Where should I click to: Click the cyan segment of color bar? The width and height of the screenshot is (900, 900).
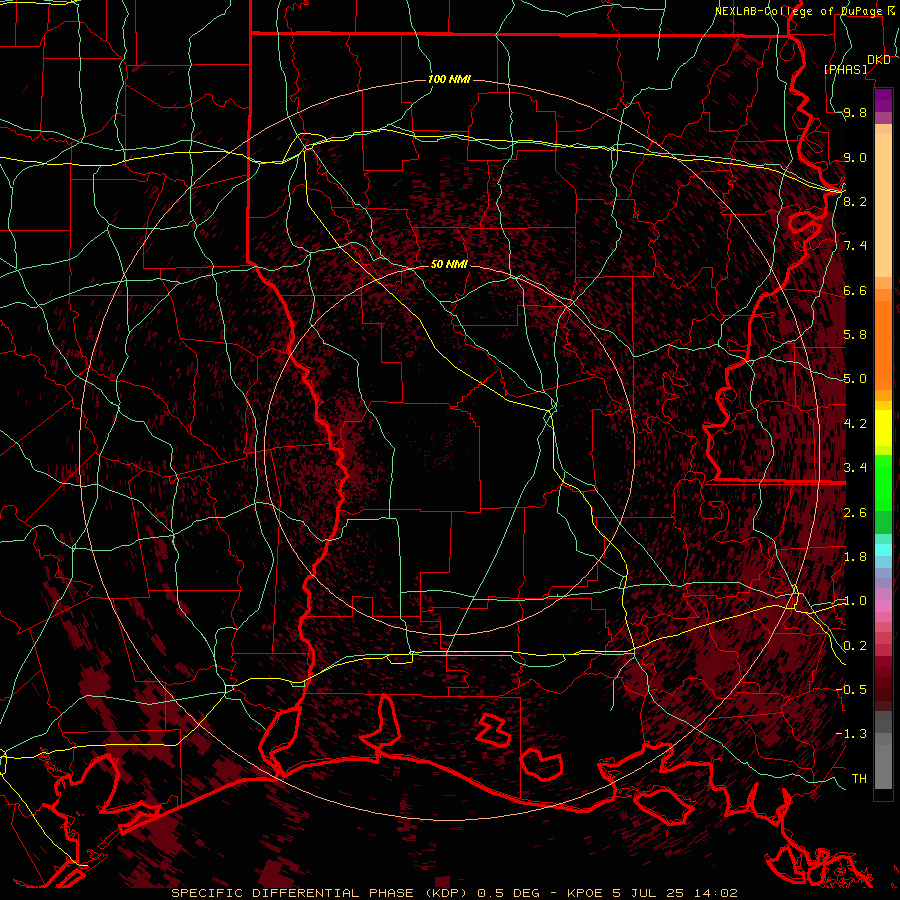[x=883, y=550]
